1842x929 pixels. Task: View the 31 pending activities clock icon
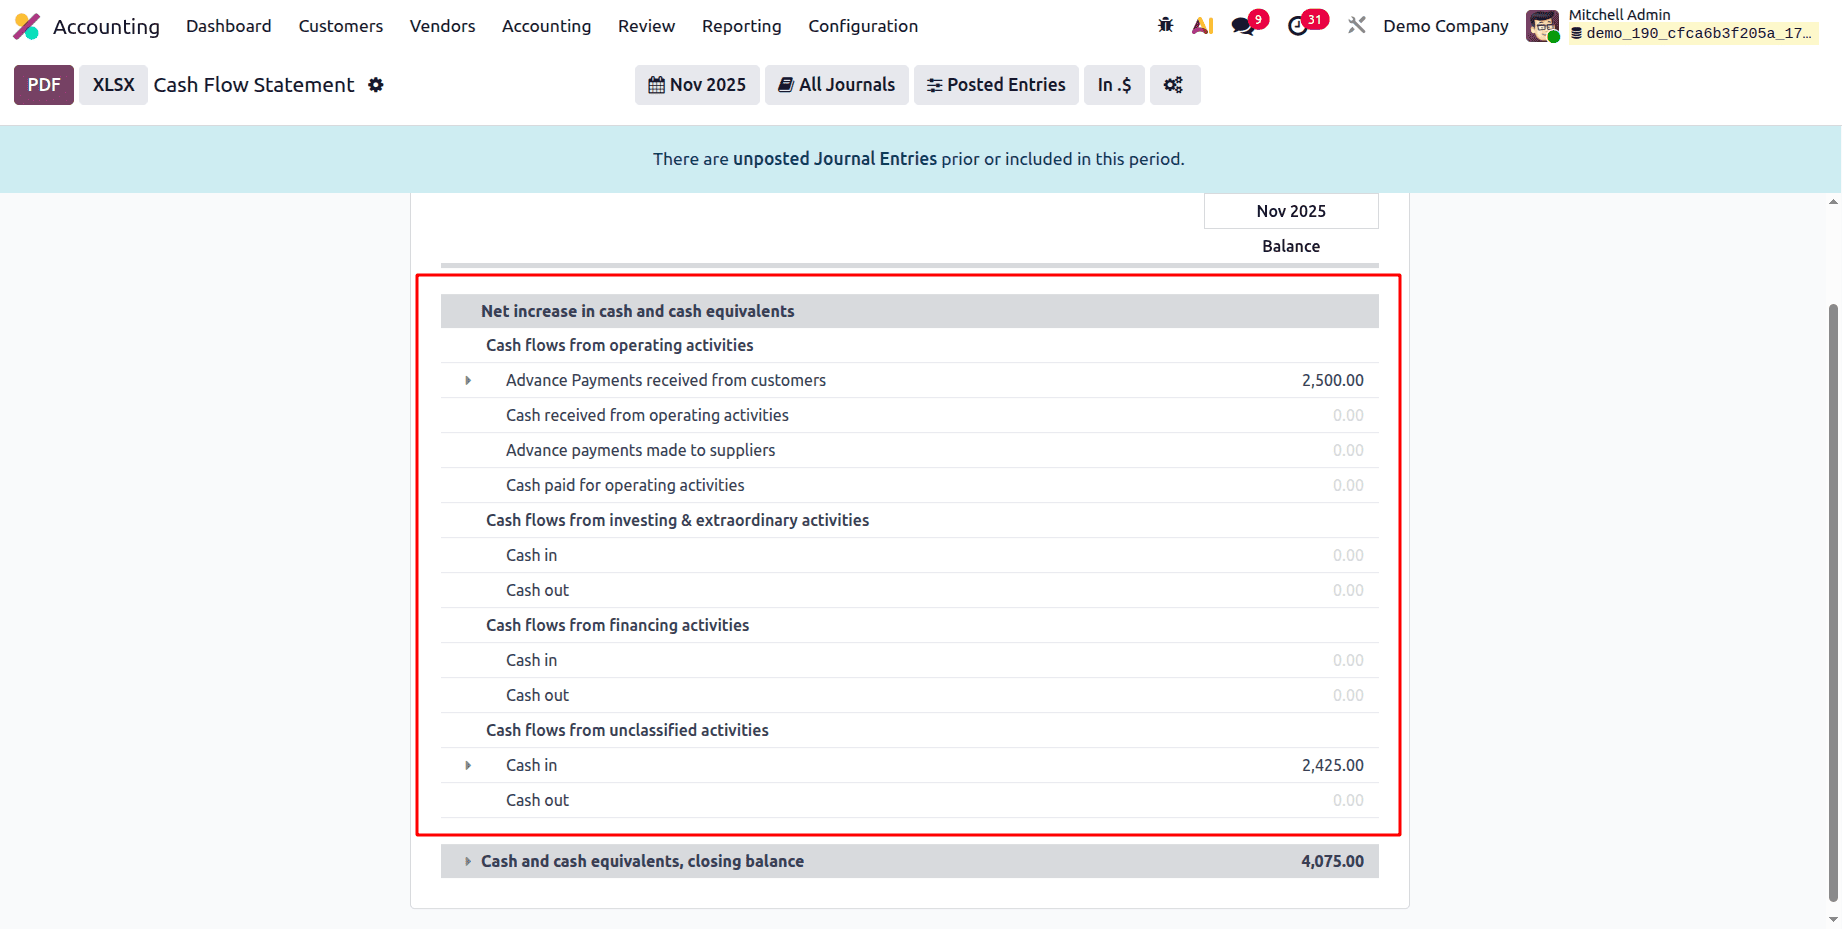[1300, 24]
